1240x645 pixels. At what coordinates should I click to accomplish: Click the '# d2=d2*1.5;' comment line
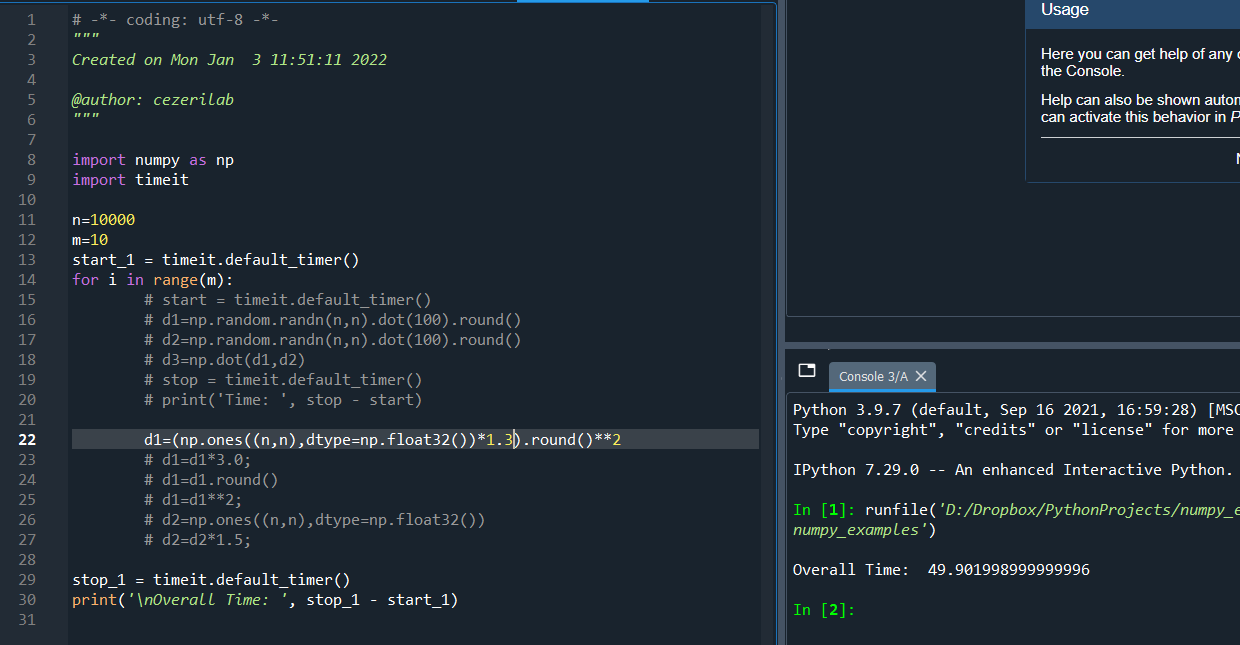click(197, 540)
